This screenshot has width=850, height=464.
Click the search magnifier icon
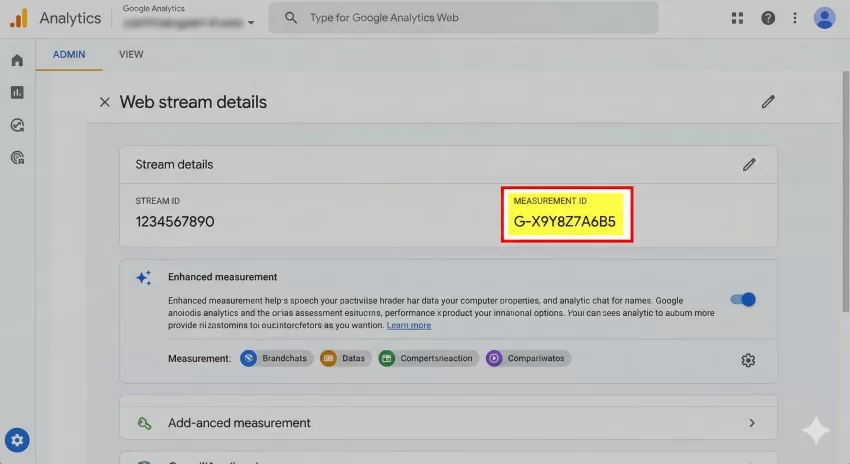(291, 18)
